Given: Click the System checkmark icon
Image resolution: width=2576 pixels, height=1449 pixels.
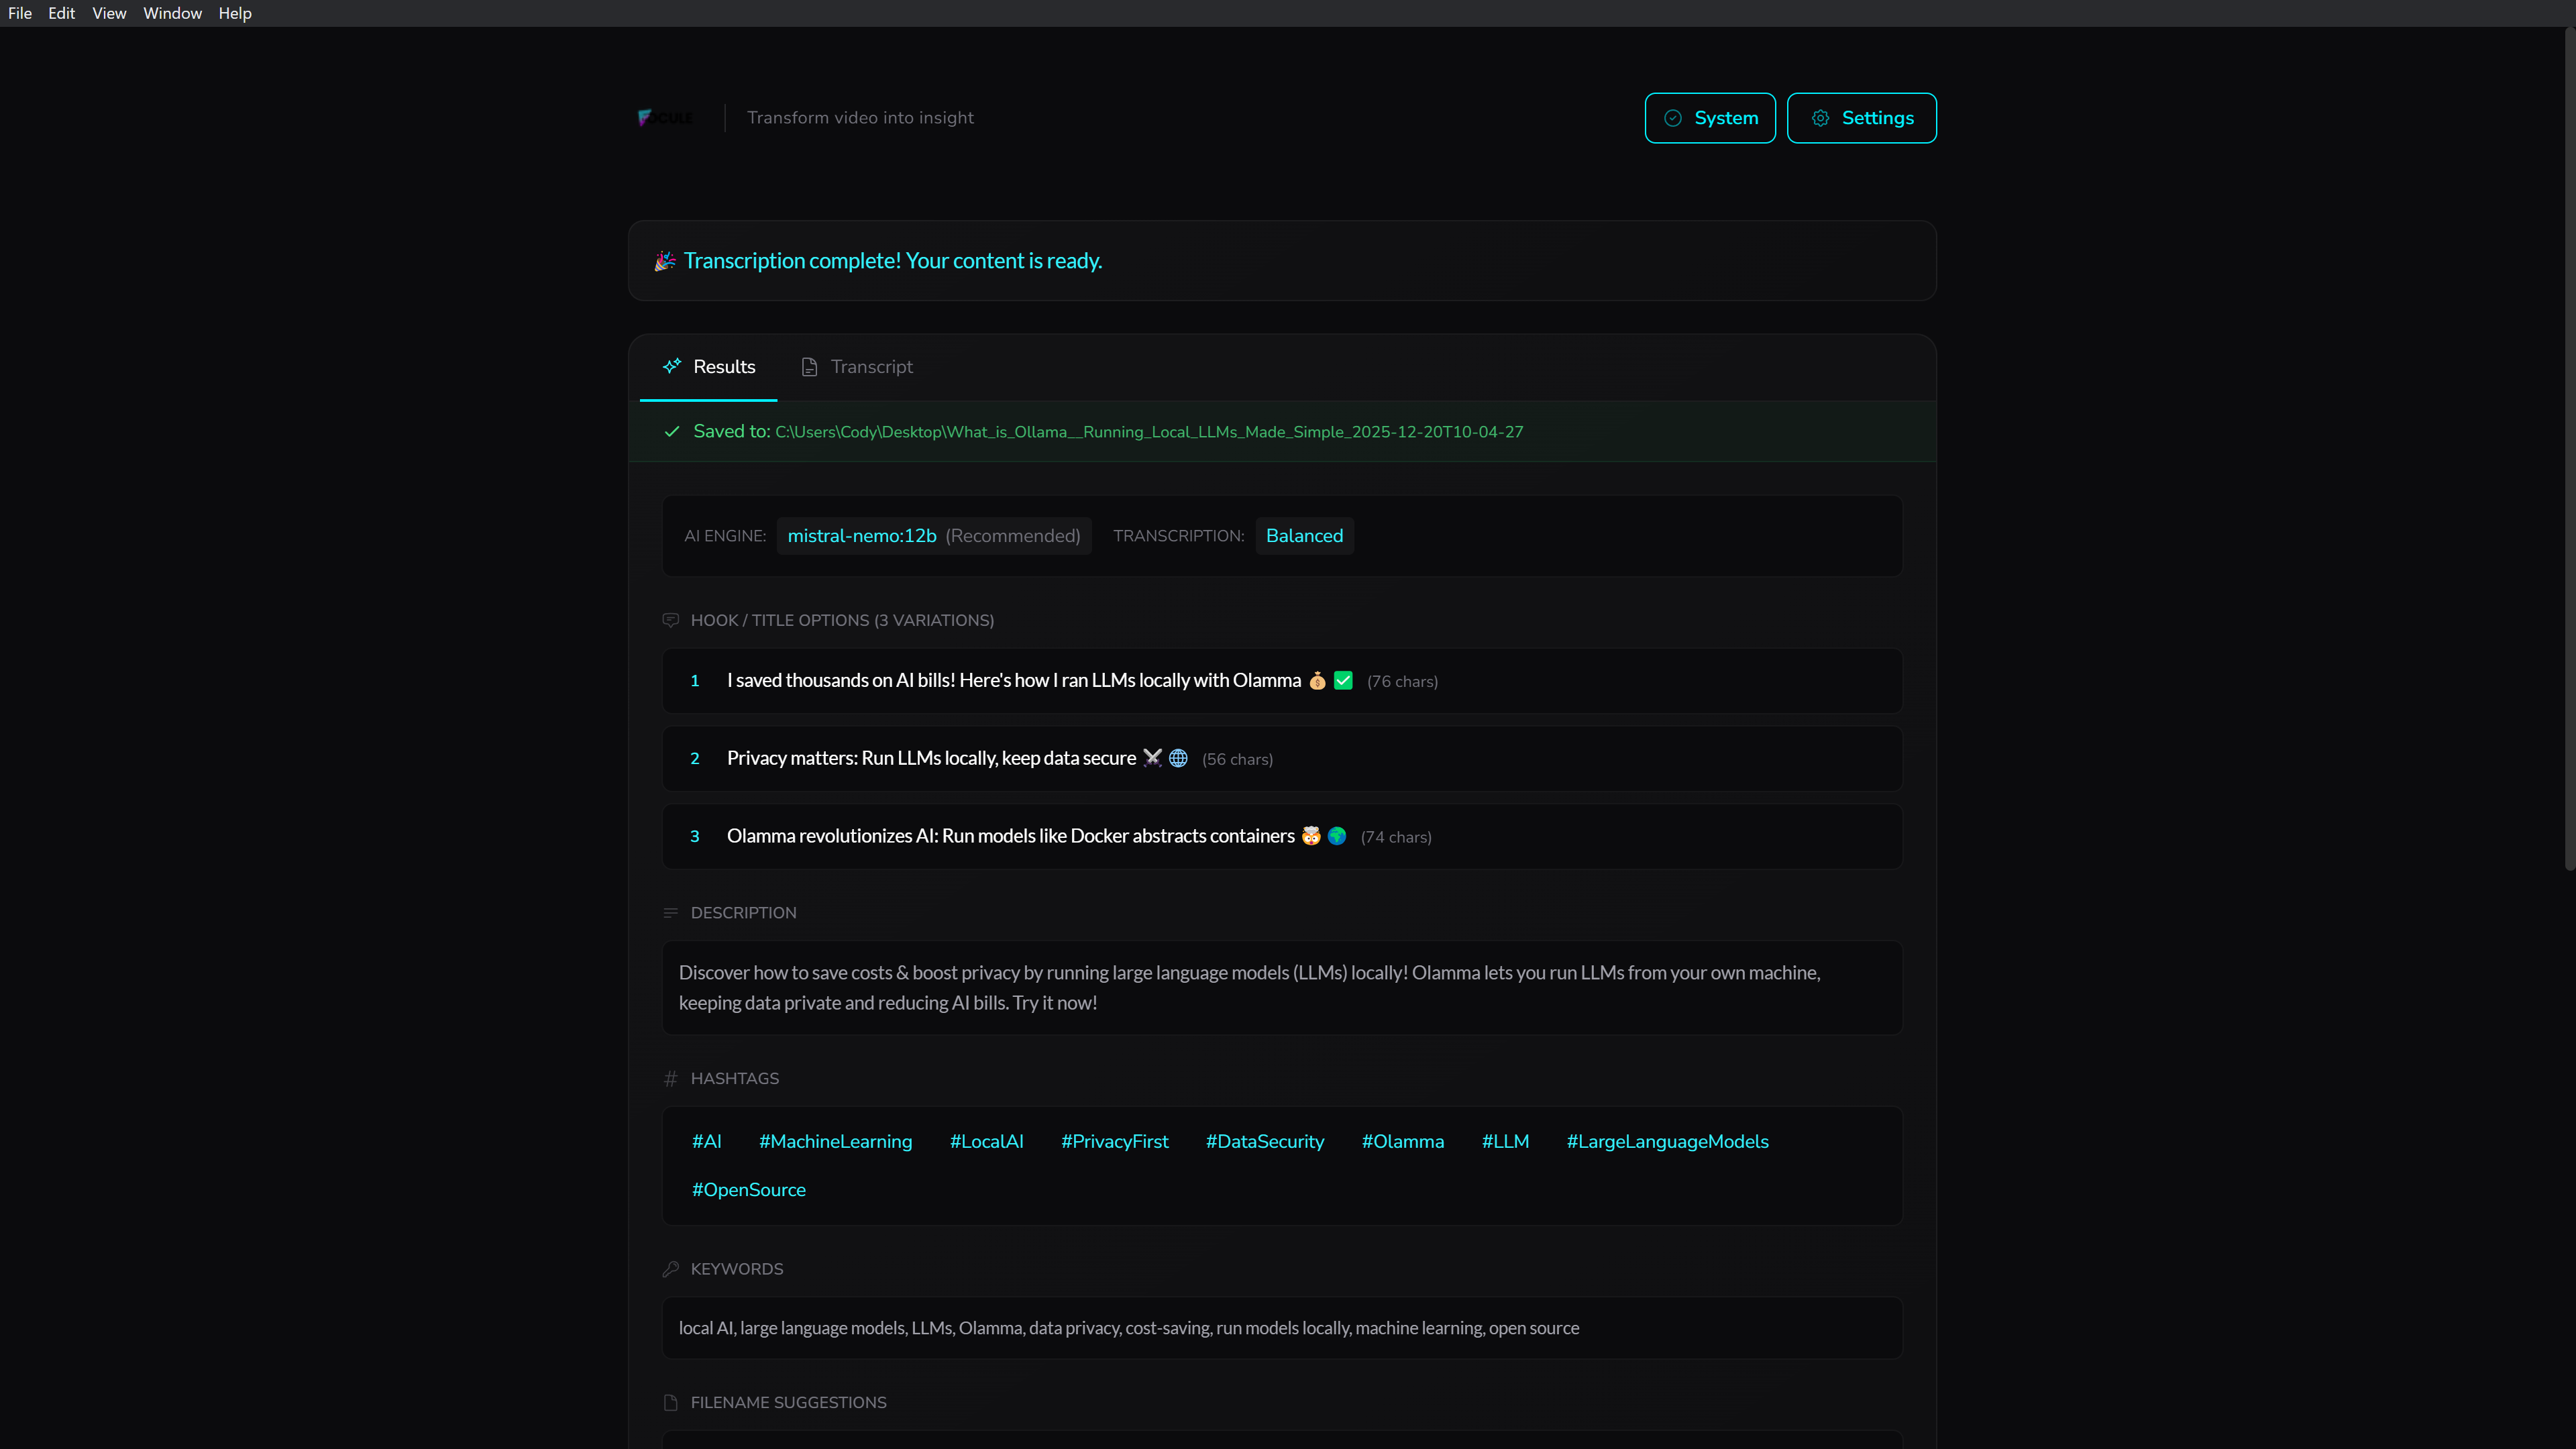Looking at the screenshot, I should click(1672, 118).
